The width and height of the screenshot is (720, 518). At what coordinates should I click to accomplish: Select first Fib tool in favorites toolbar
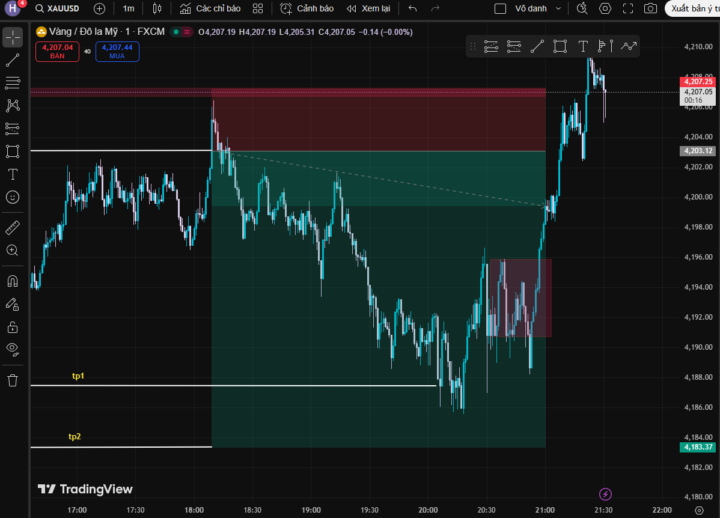click(x=491, y=46)
